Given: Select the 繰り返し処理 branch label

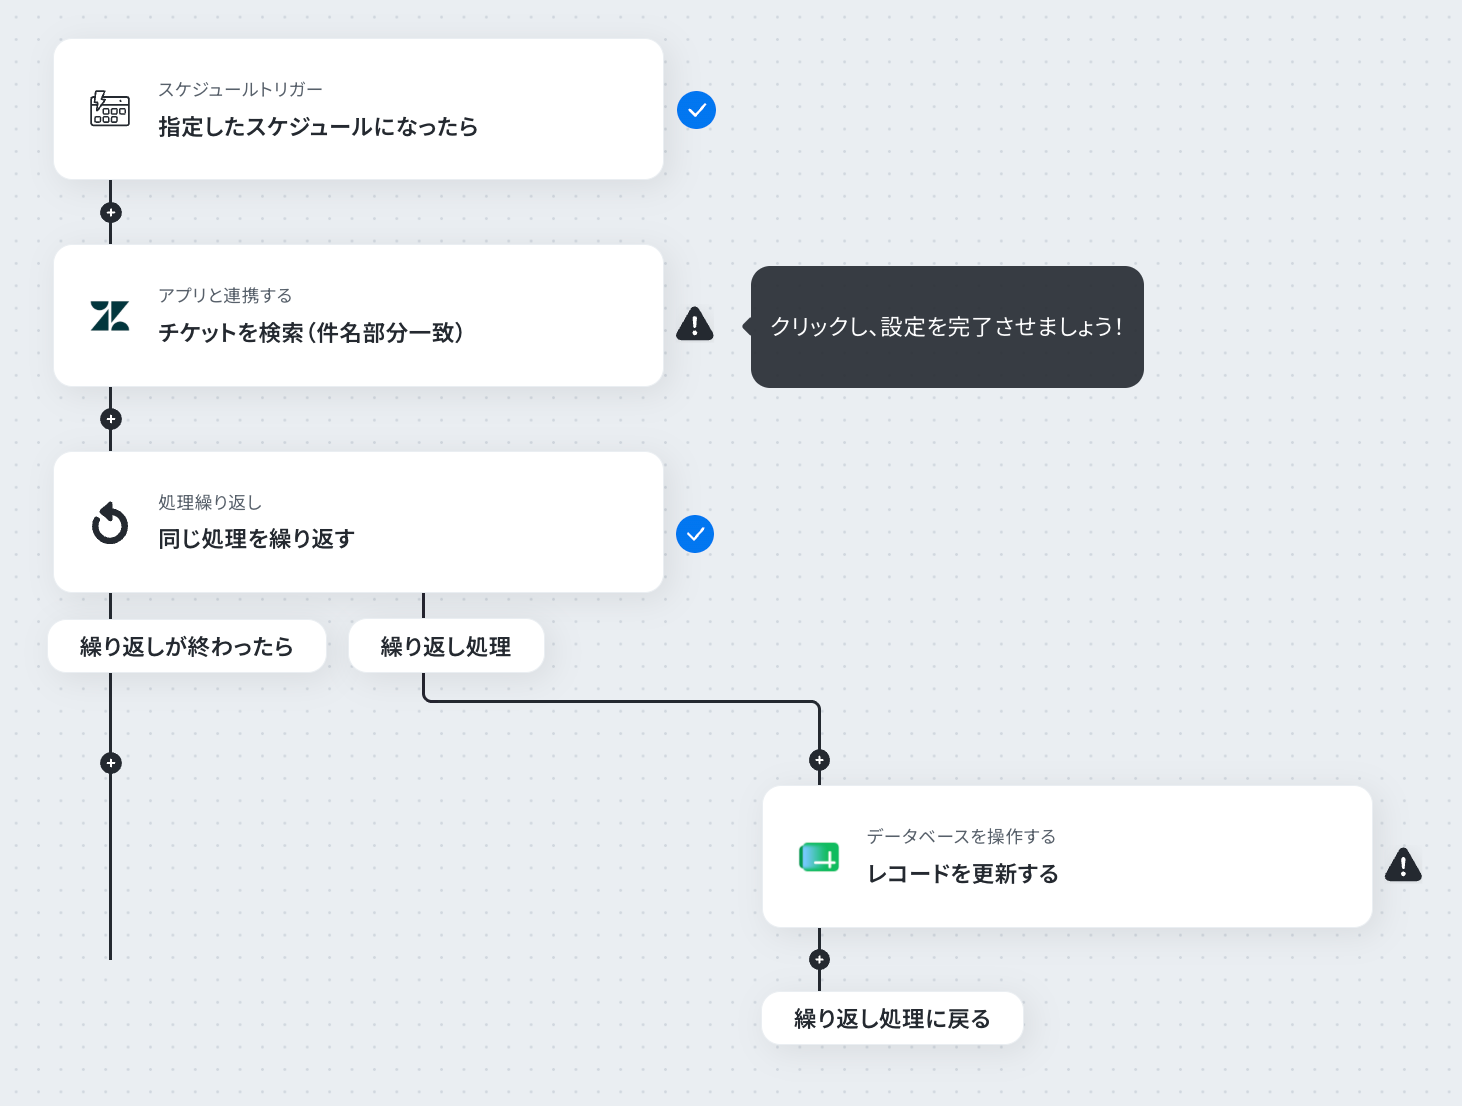Looking at the screenshot, I should 446,646.
